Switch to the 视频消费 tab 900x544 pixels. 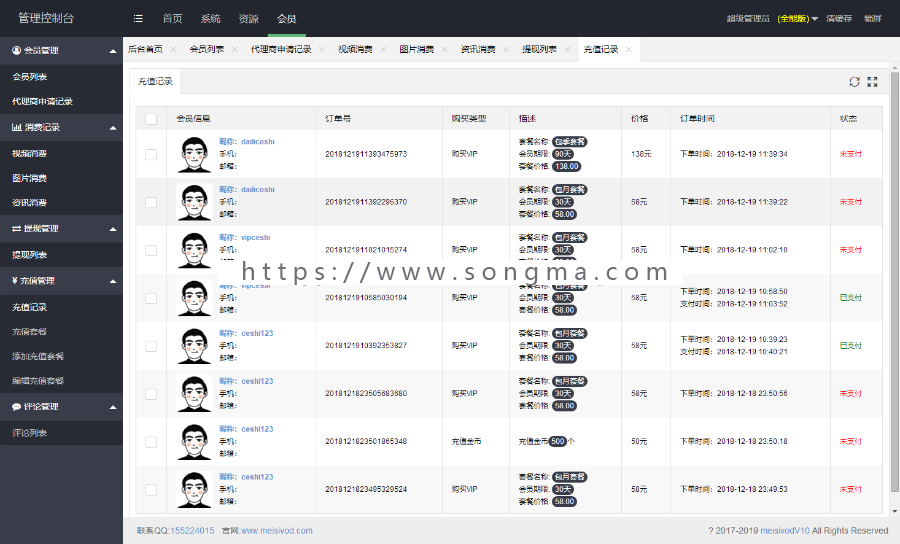pyautogui.click(x=355, y=50)
